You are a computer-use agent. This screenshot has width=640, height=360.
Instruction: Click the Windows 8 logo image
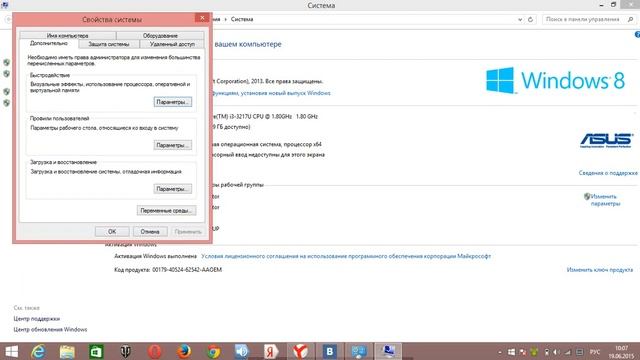[556, 80]
